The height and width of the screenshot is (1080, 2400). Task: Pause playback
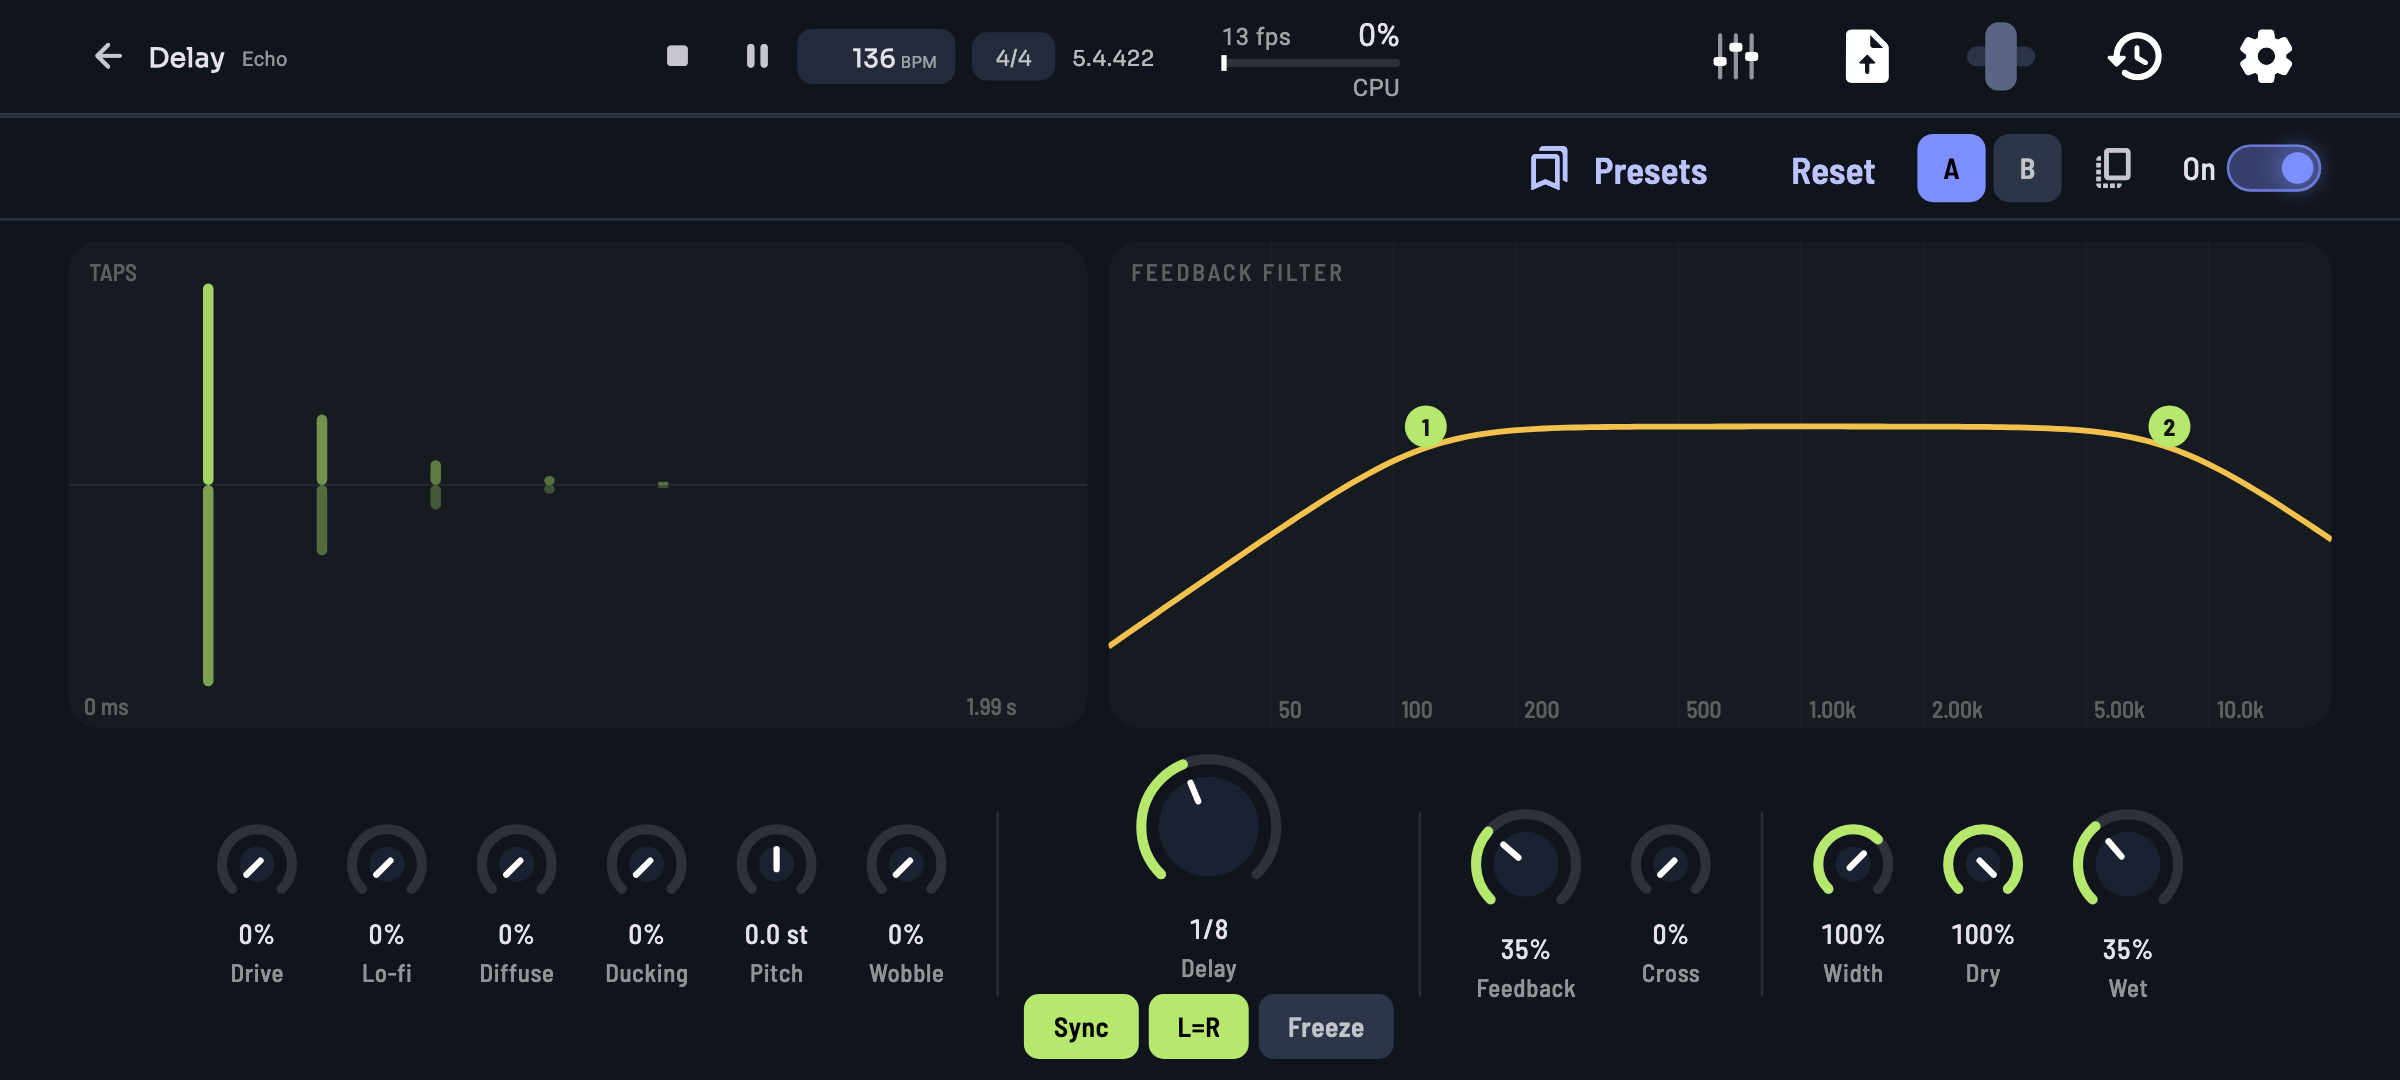pyautogui.click(x=757, y=56)
